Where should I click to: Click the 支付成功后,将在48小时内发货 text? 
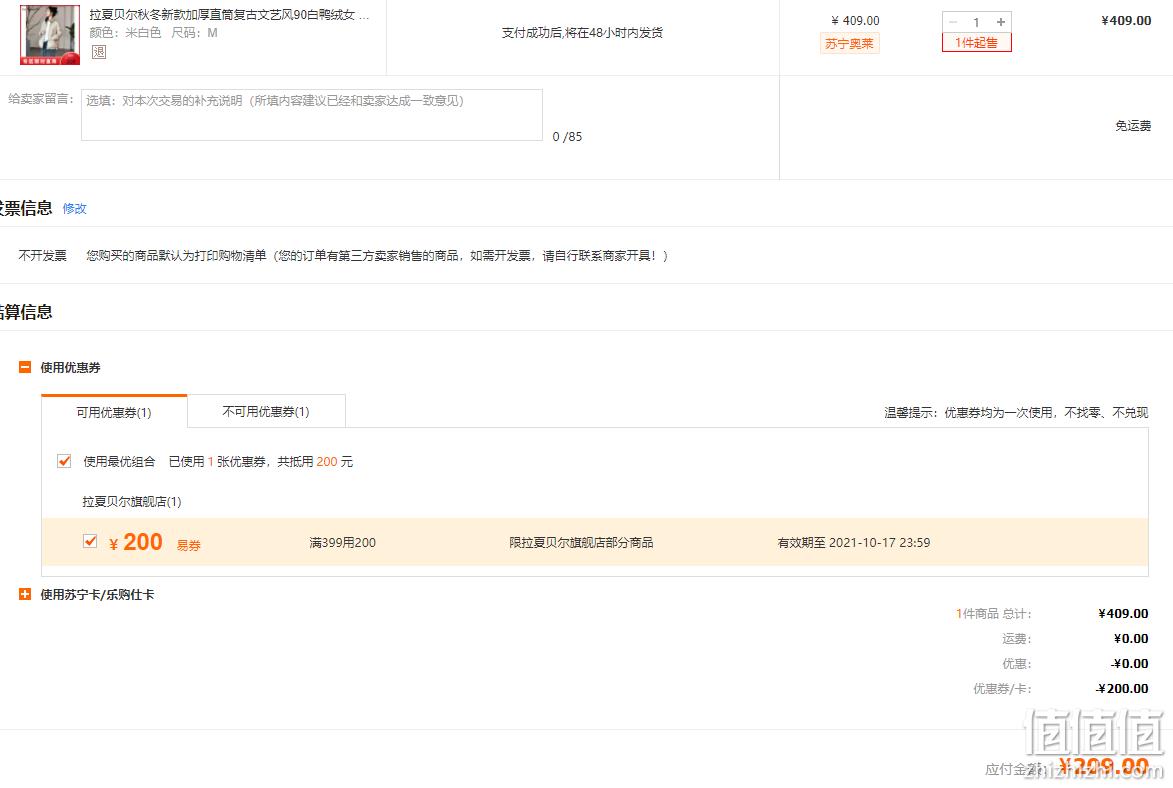point(582,33)
